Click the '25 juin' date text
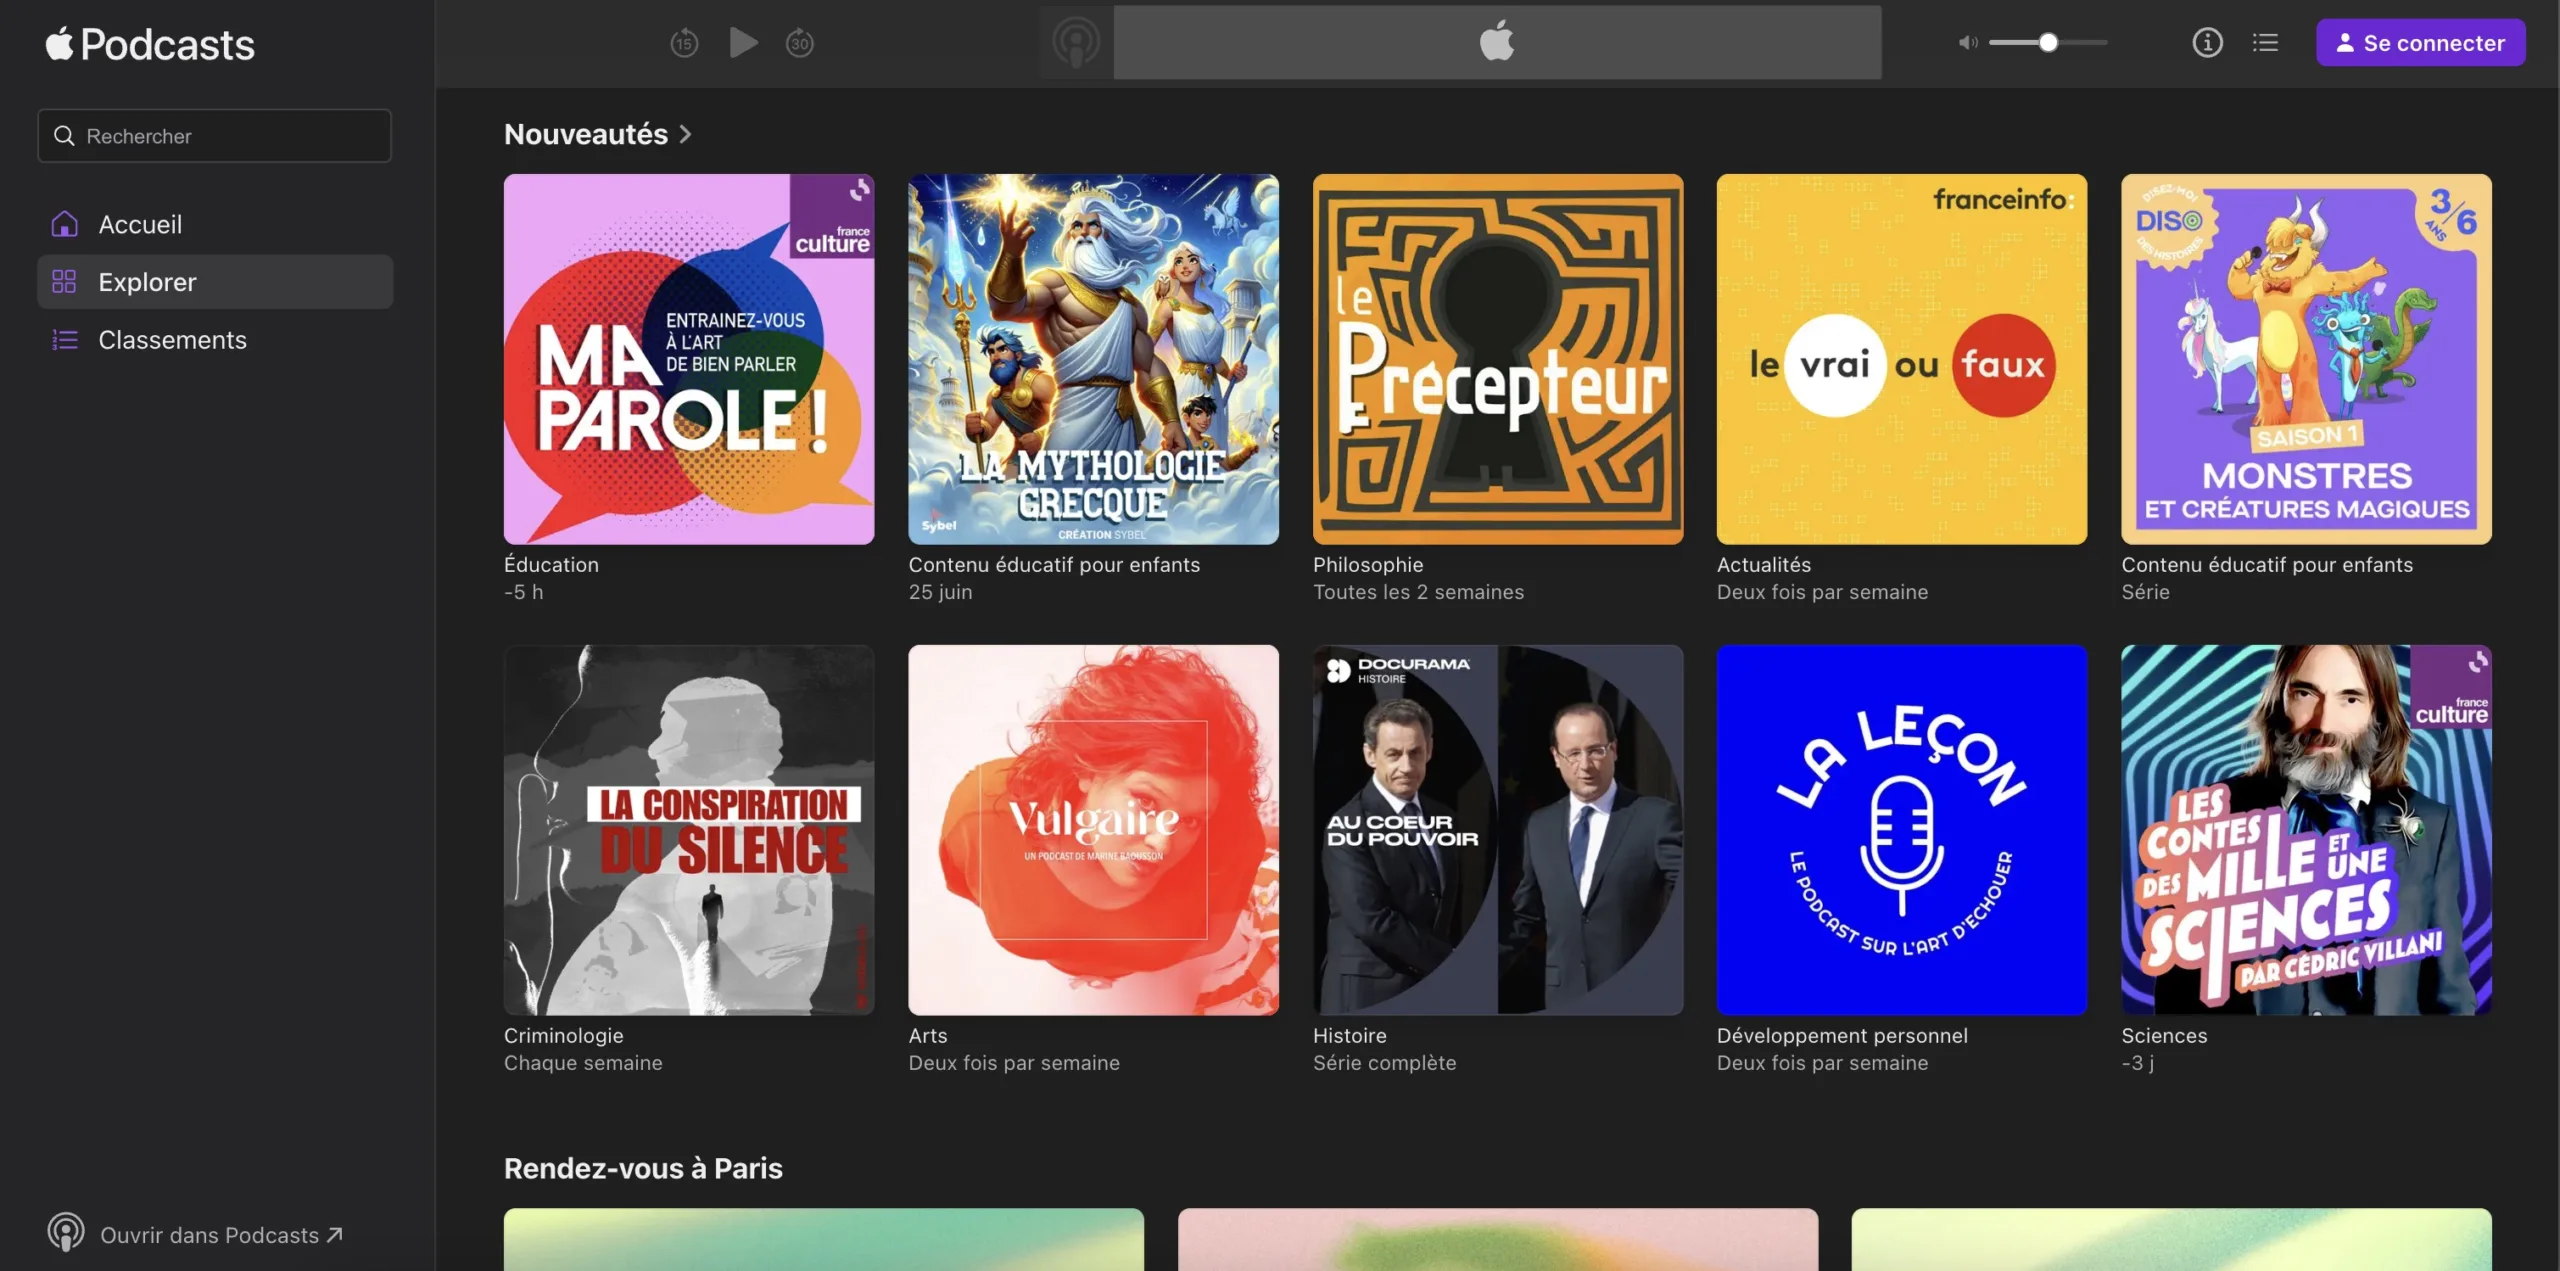 point(940,592)
